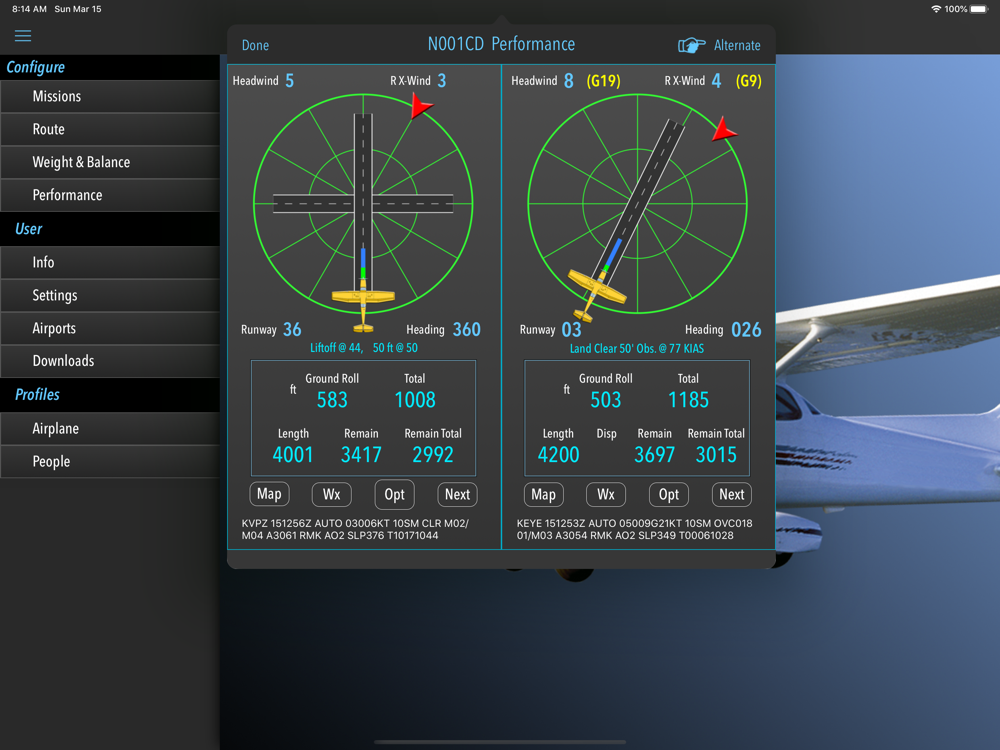Tap the Runway 36 value
This screenshot has width=1000, height=750.
(292, 330)
